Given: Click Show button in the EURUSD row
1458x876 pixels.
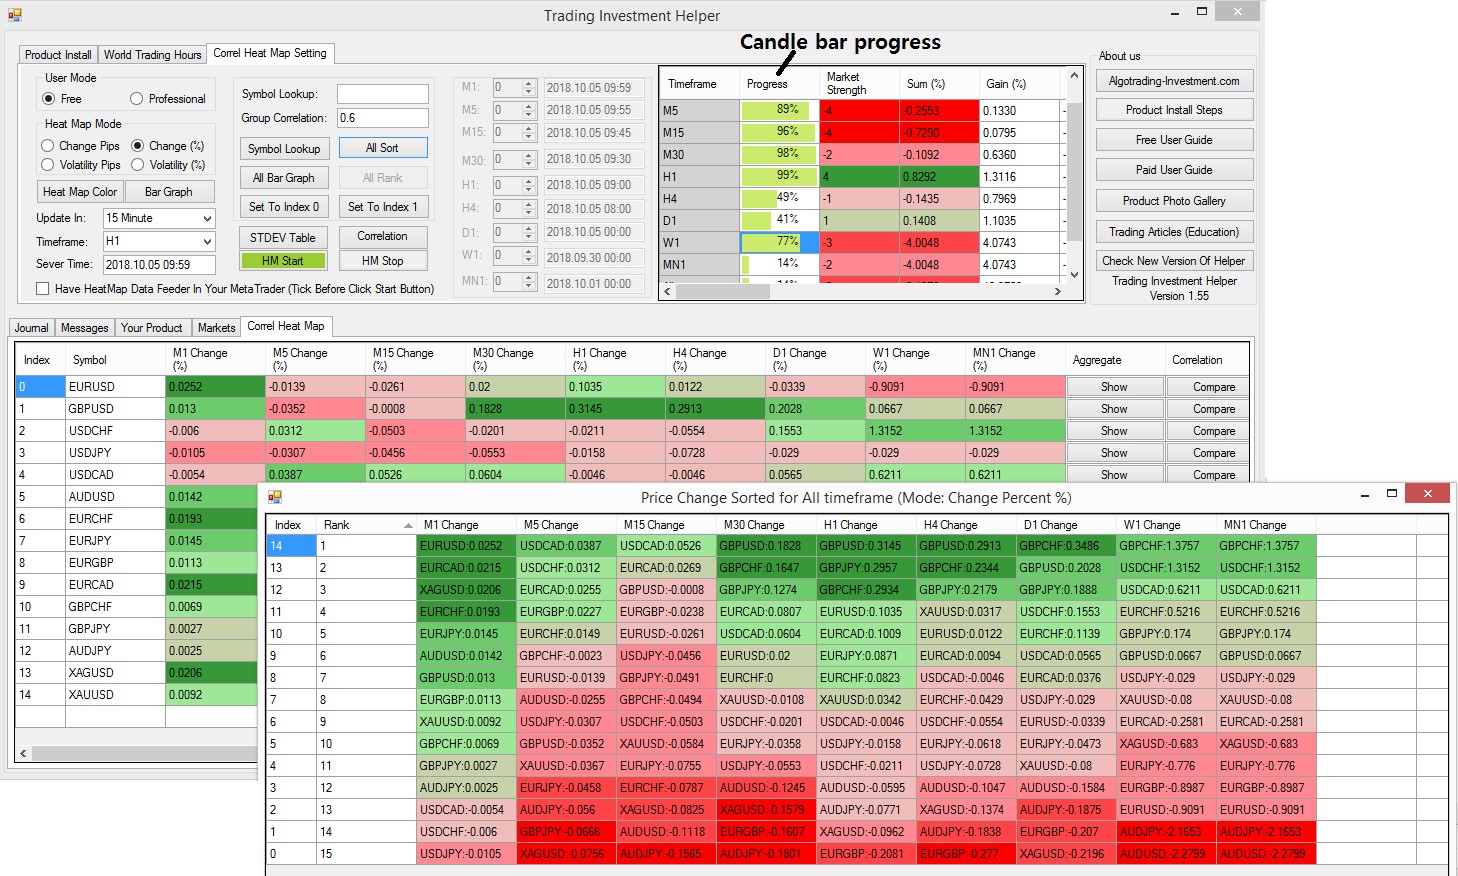Looking at the screenshot, I should click(x=1114, y=387).
